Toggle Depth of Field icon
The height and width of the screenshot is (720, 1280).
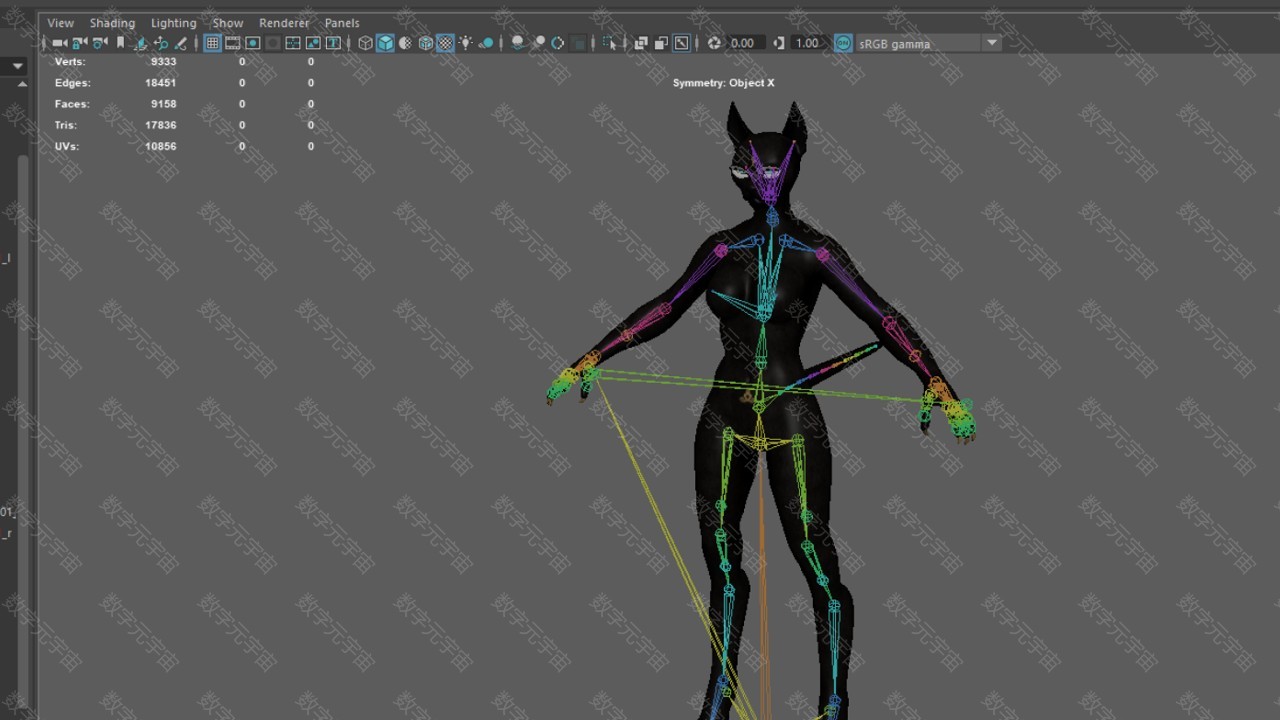[x=578, y=43]
